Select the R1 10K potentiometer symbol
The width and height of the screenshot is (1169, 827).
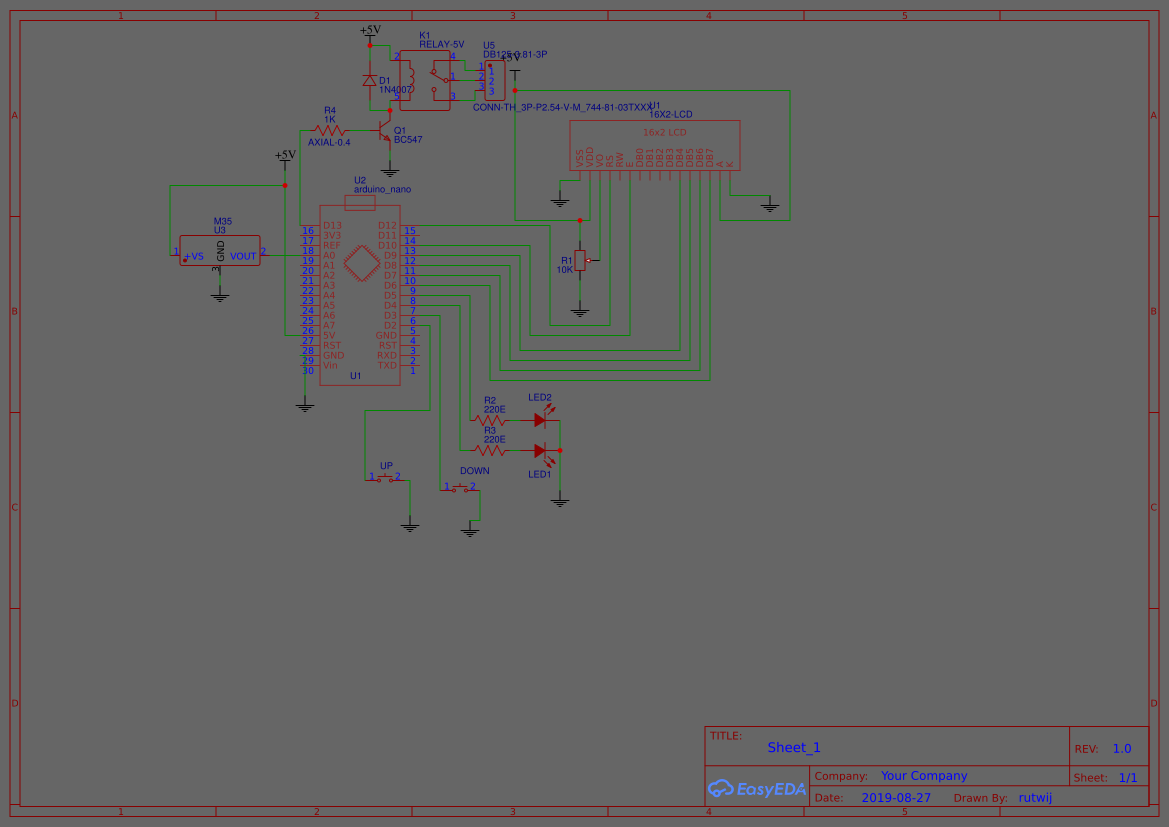(x=580, y=260)
